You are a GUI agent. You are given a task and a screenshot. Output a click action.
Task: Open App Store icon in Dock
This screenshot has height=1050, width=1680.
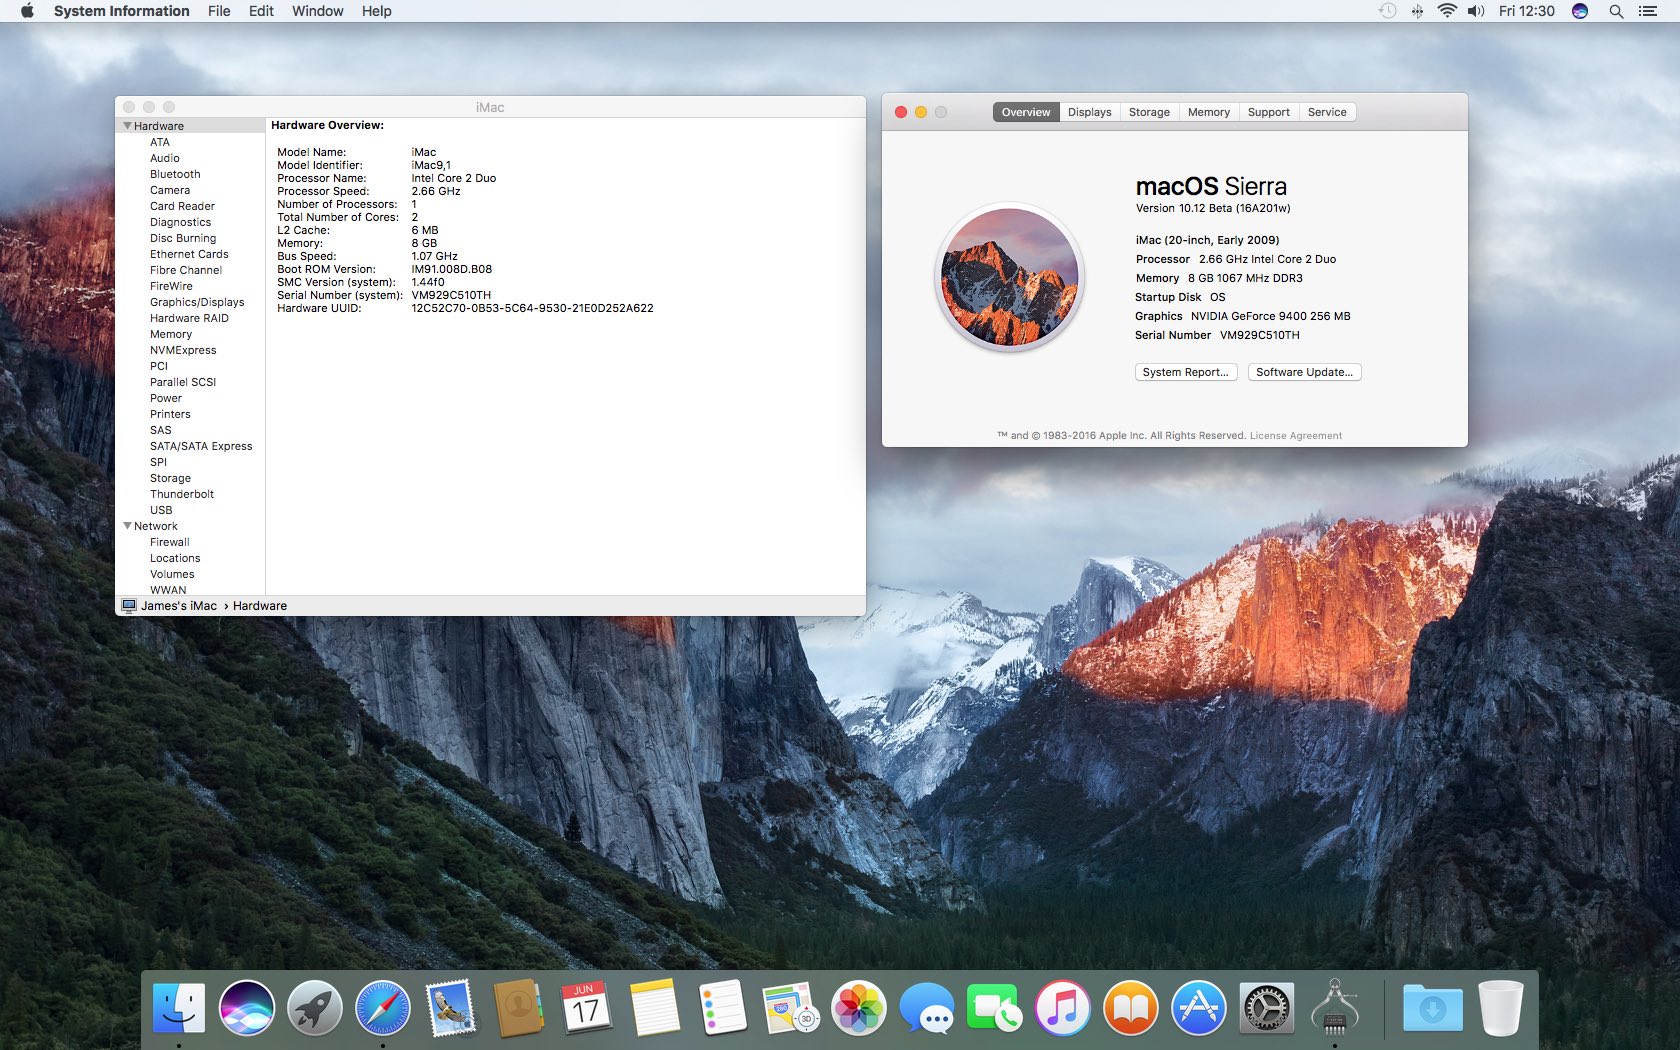point(1199,1007)
